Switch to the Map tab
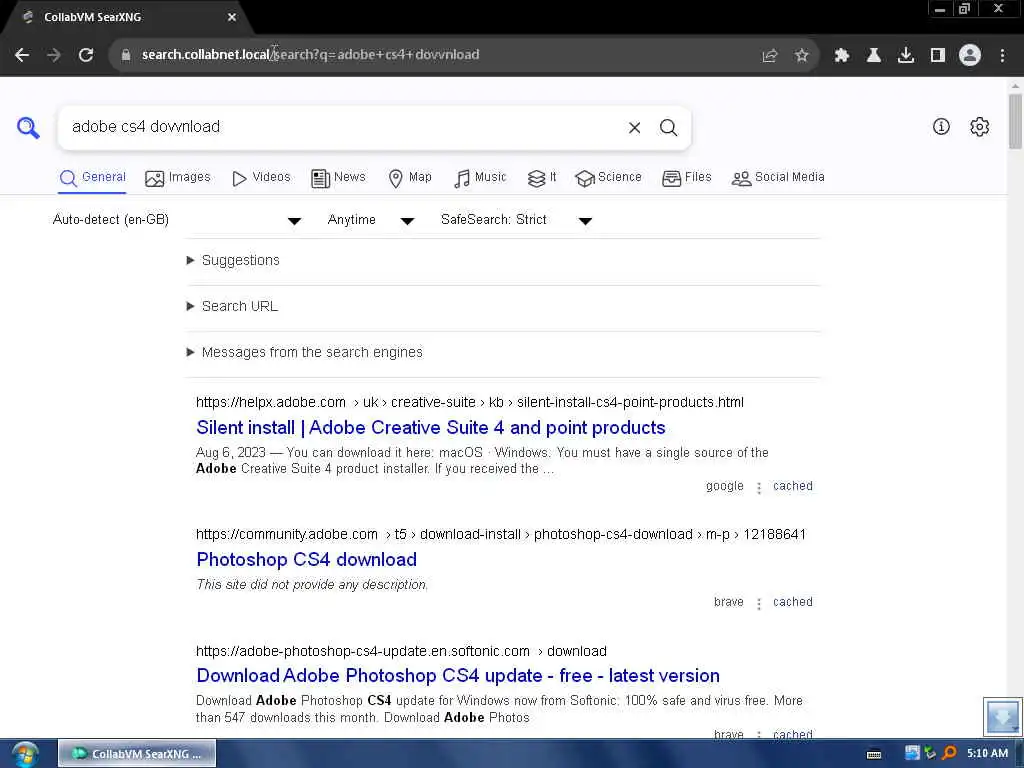1024x768 pixels. 409,178
